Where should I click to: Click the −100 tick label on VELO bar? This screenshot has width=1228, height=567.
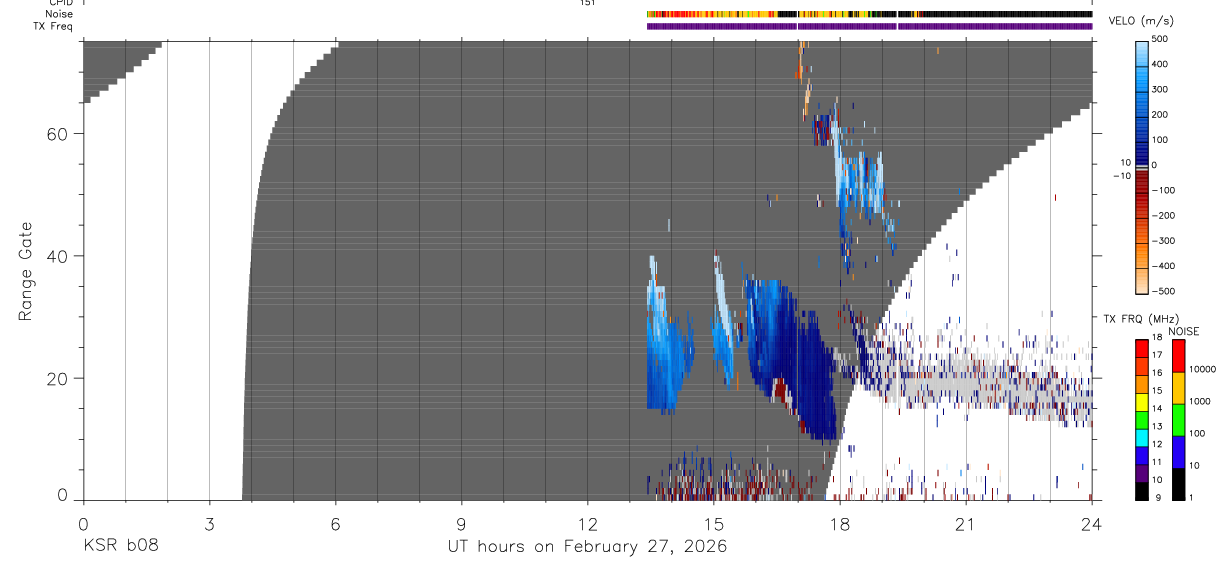[1162, 190]
